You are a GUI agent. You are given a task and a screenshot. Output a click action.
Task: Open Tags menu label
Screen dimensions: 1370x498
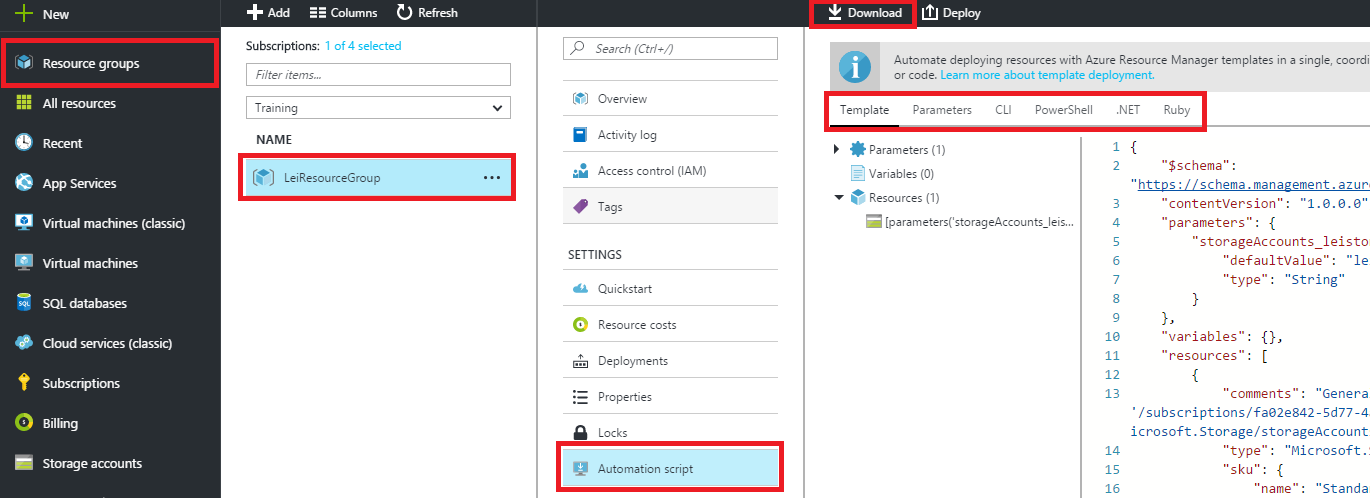(x=610, y=207)
